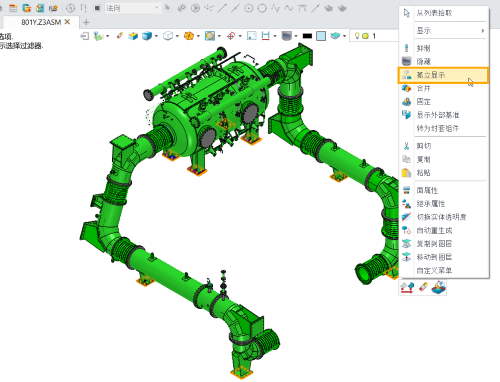Click the green assembly tree icon
500x382 pixels.
pos(98,36)
